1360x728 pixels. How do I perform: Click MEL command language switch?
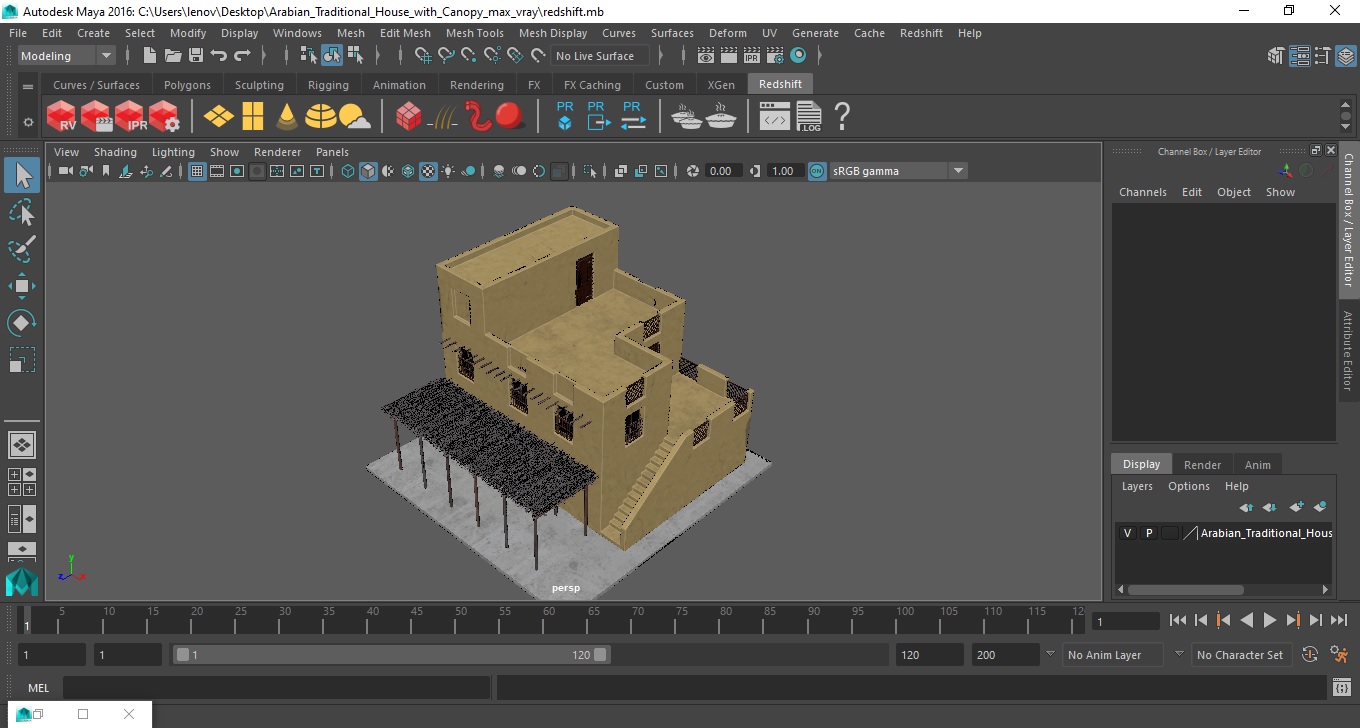(39, 688)
